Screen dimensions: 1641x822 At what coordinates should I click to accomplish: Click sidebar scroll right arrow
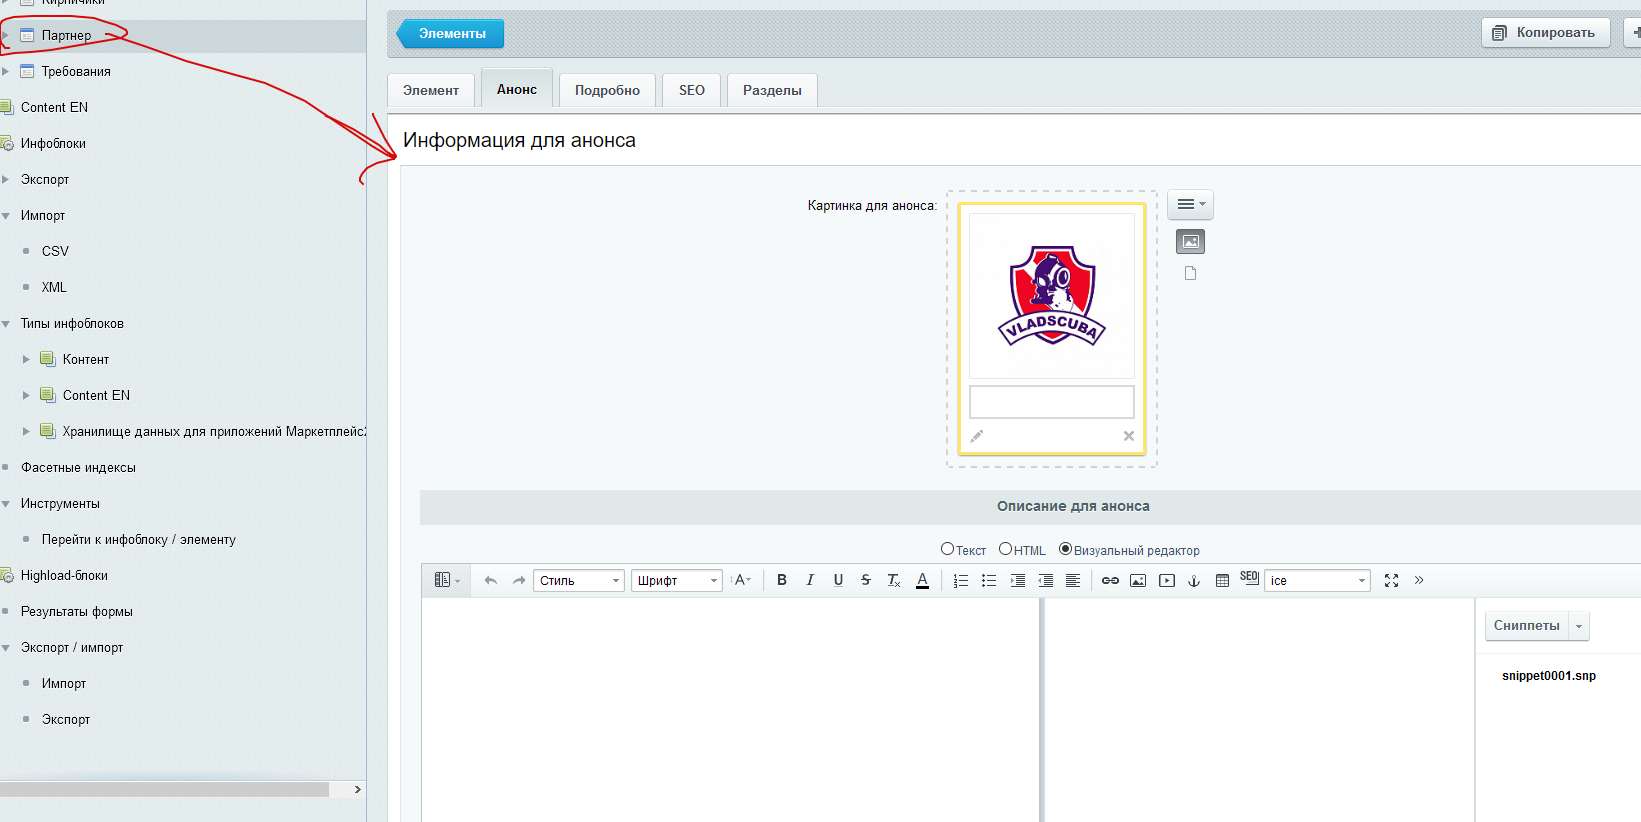[x=358, y=789]
